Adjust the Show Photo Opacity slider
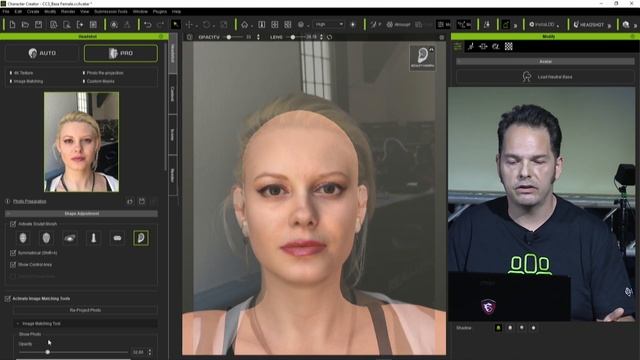 tap(73, 352)
